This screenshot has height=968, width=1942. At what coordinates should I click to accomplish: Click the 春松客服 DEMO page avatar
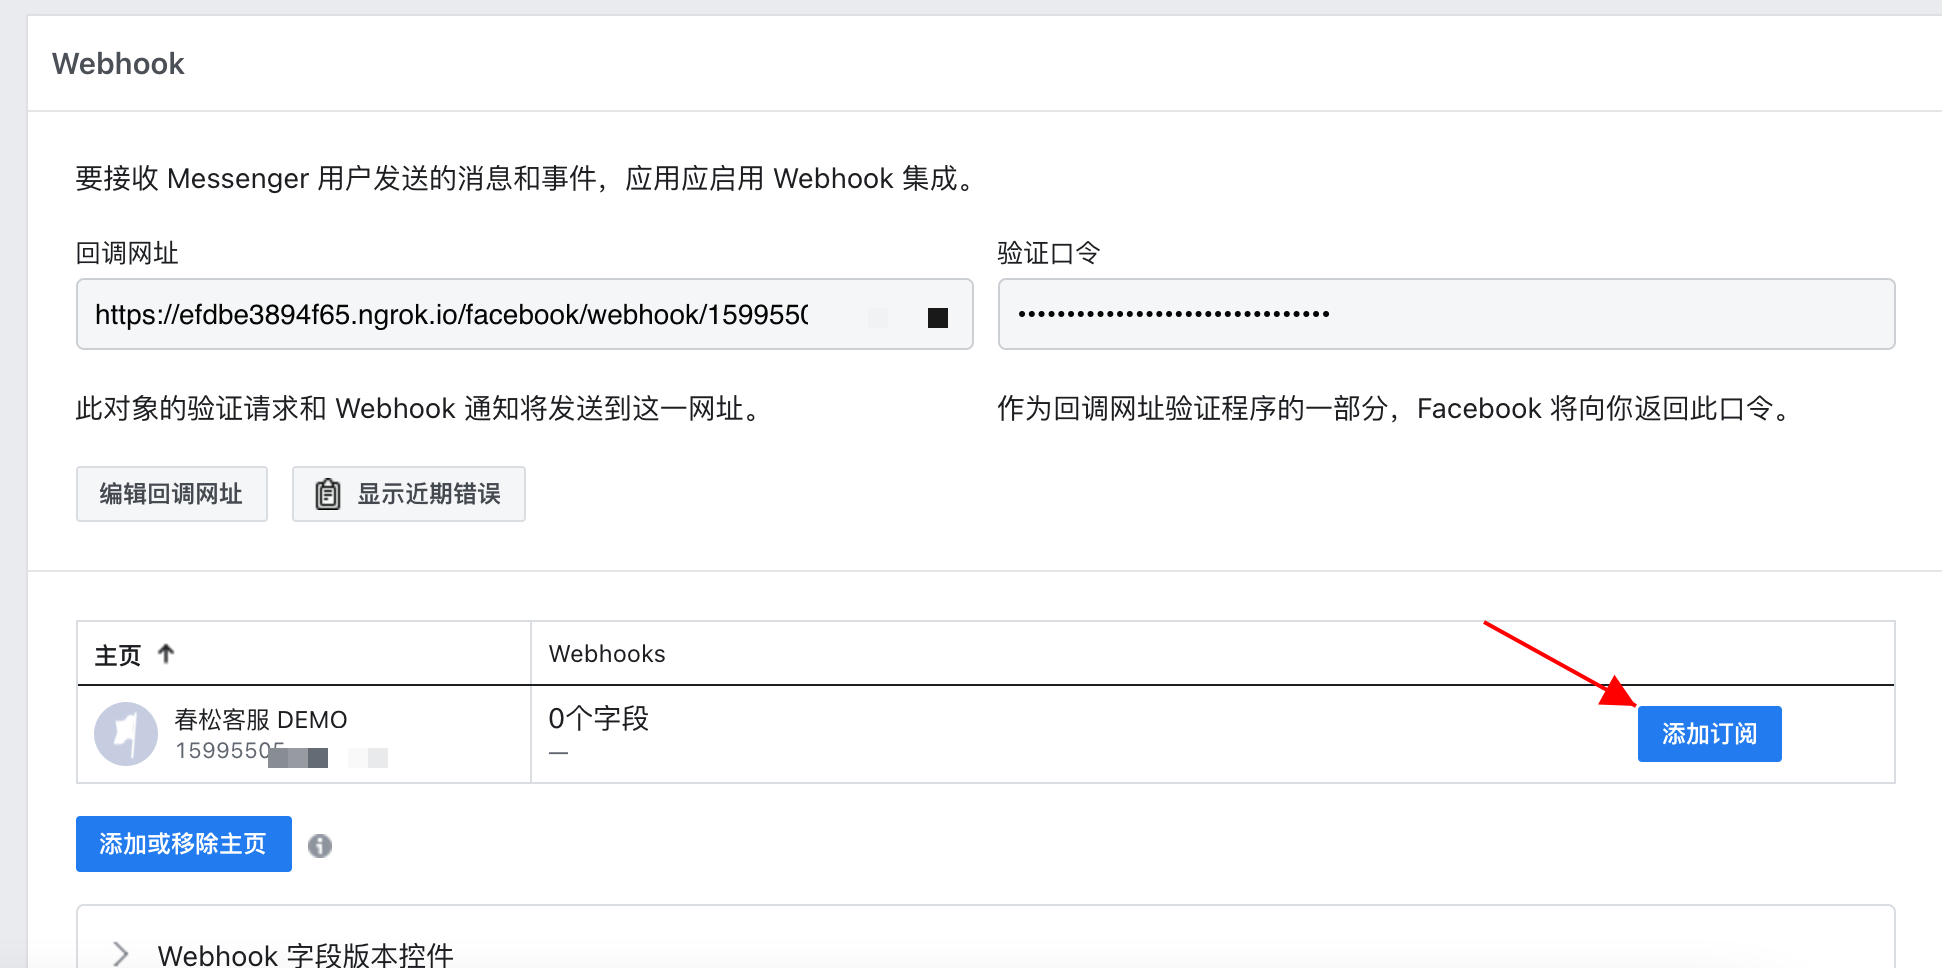(126, 734)
